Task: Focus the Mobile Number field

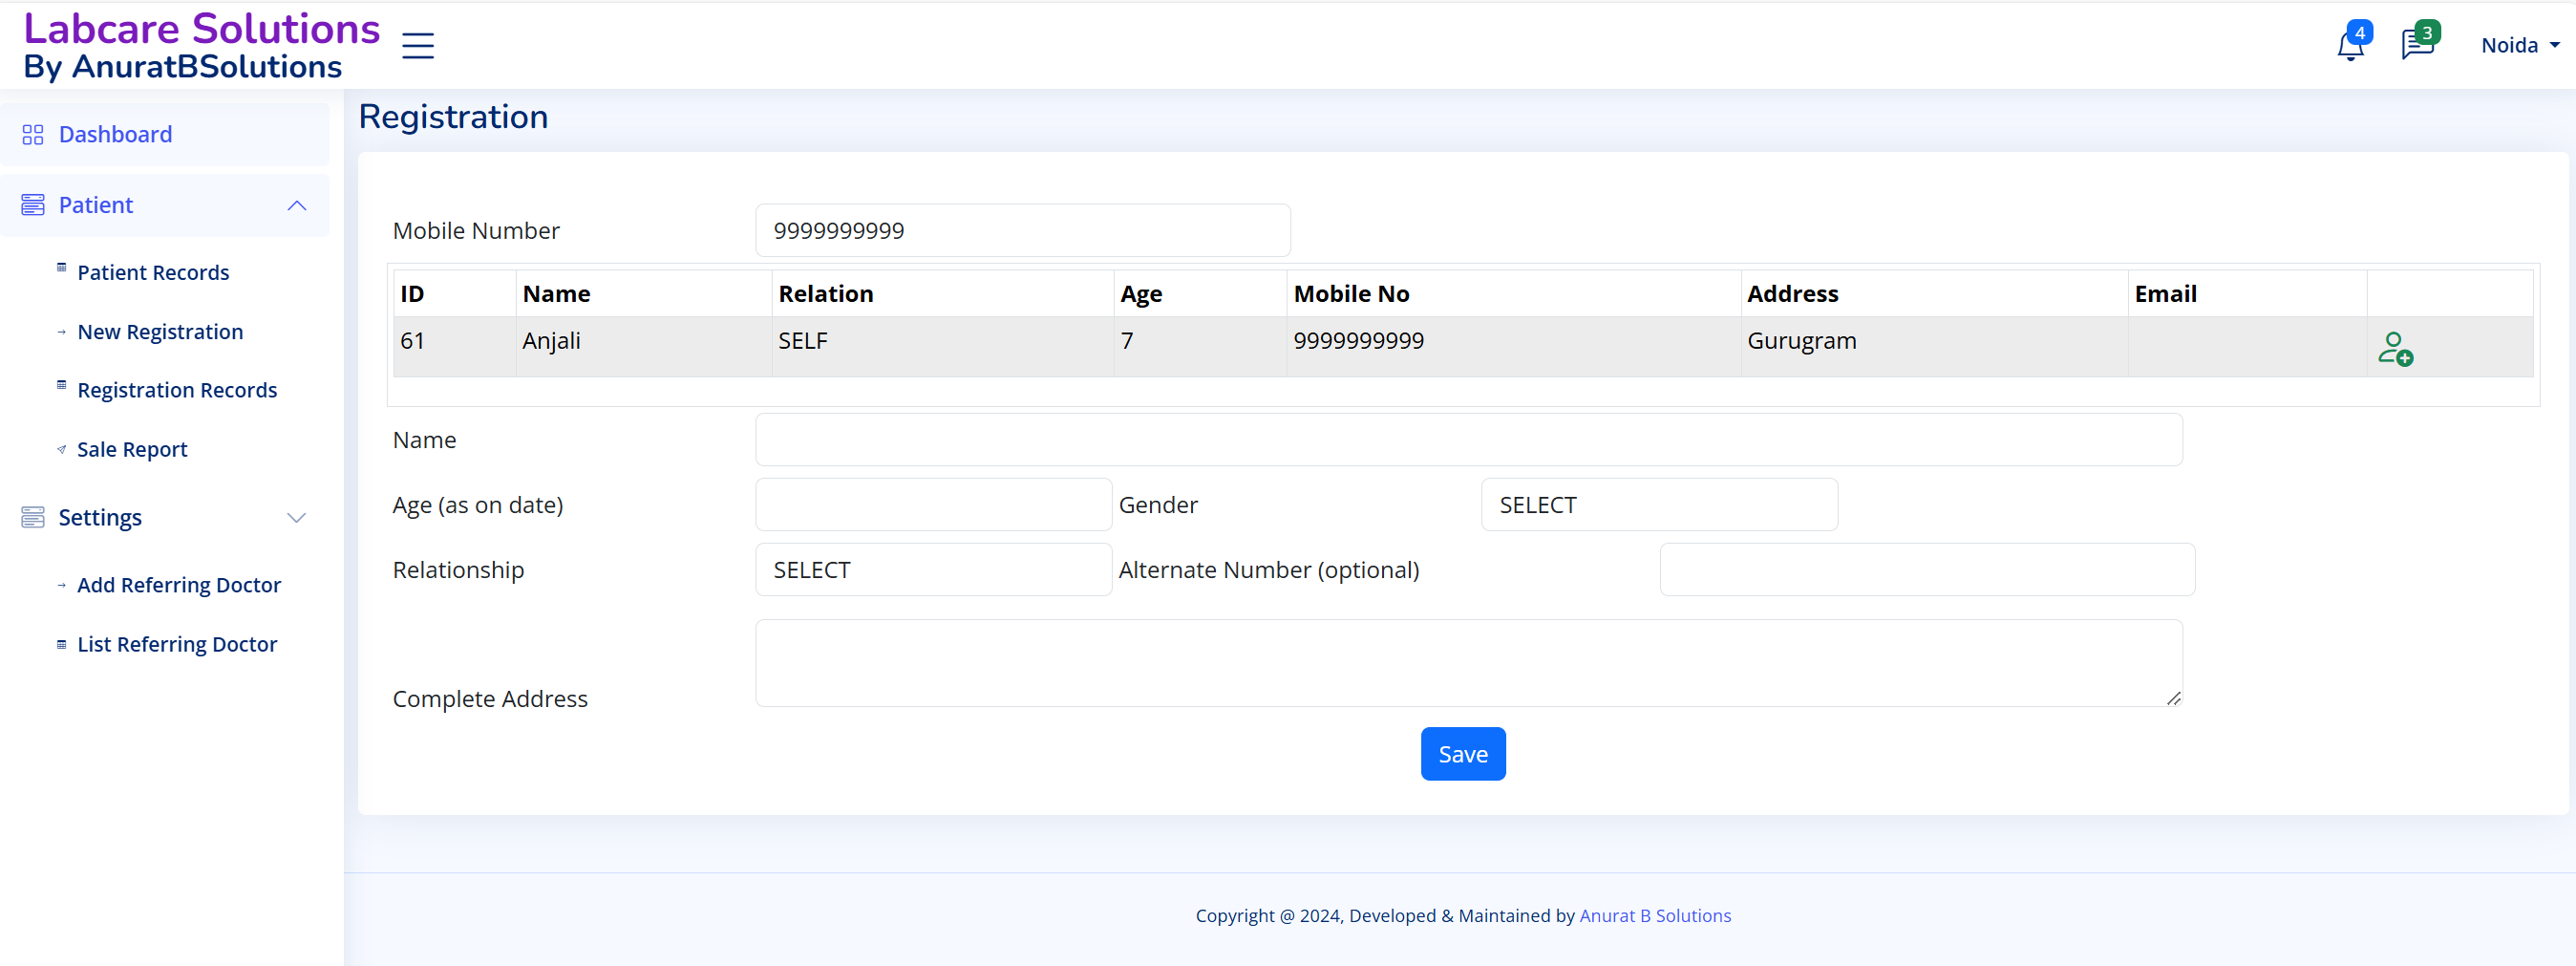Action: pos(1023,231)
